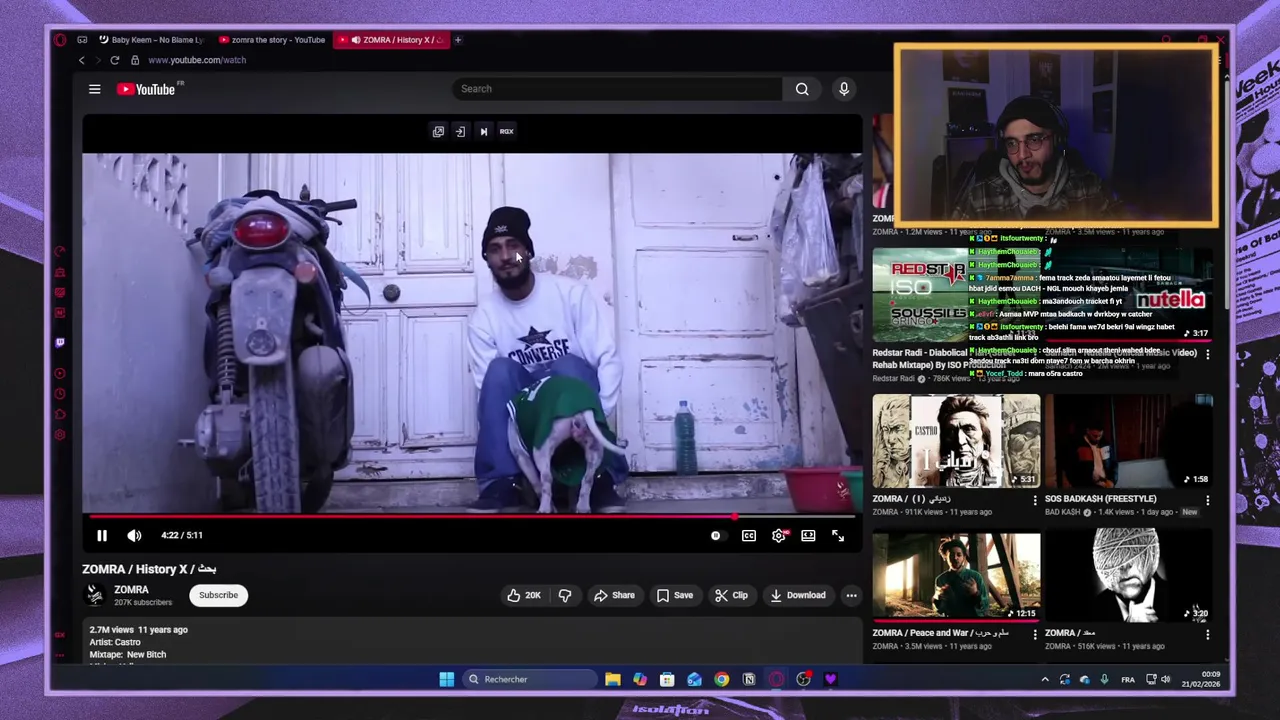1280x720 pixels.
Task: Pause the video playback
Action: pos(102,536)
